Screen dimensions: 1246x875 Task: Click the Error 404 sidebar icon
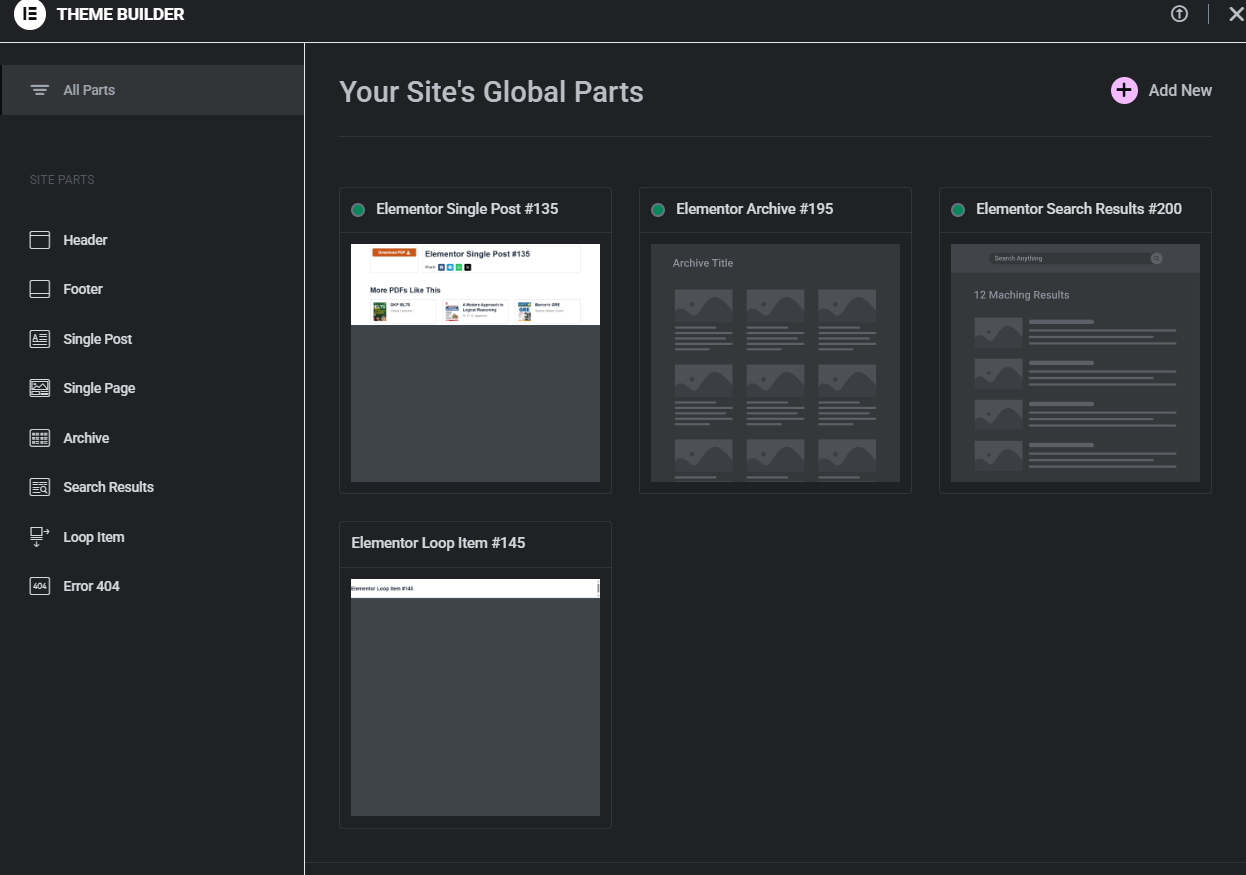click(40, 586)
